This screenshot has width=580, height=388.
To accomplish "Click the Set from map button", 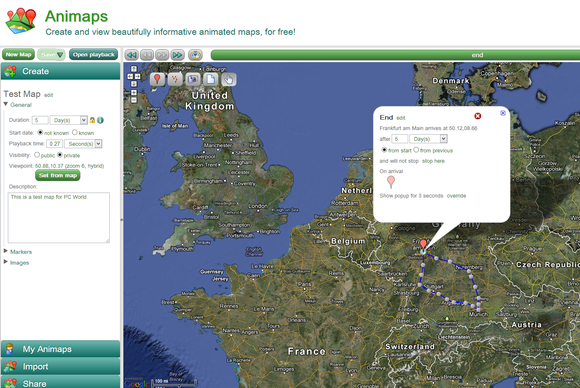I will 58,175.
